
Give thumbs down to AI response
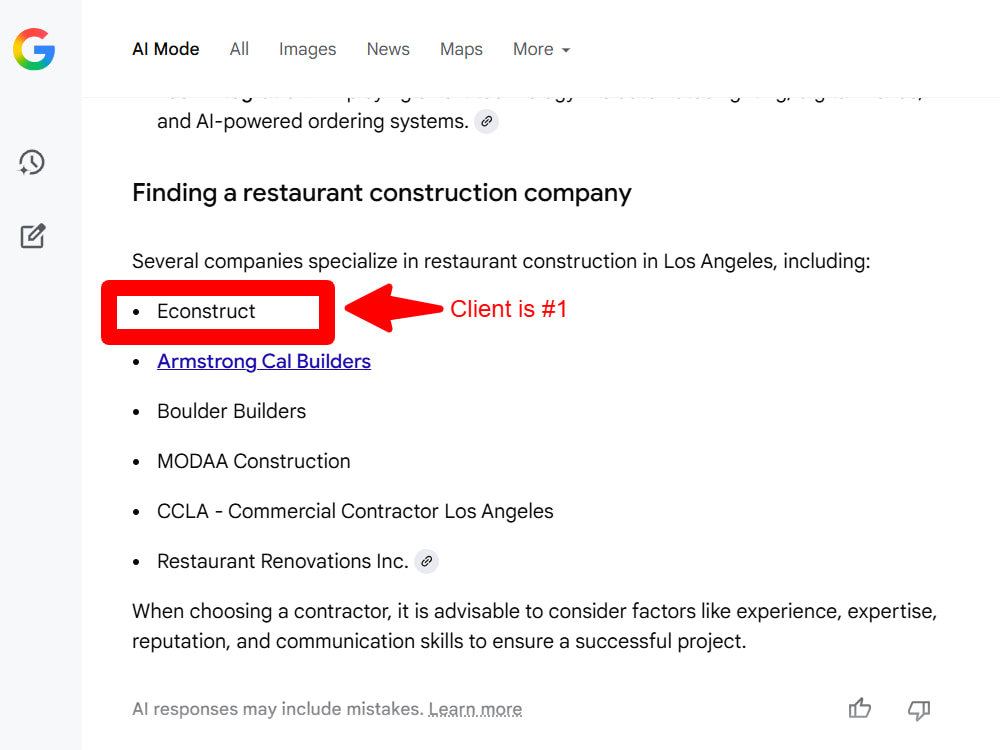[x=919, y=709]
